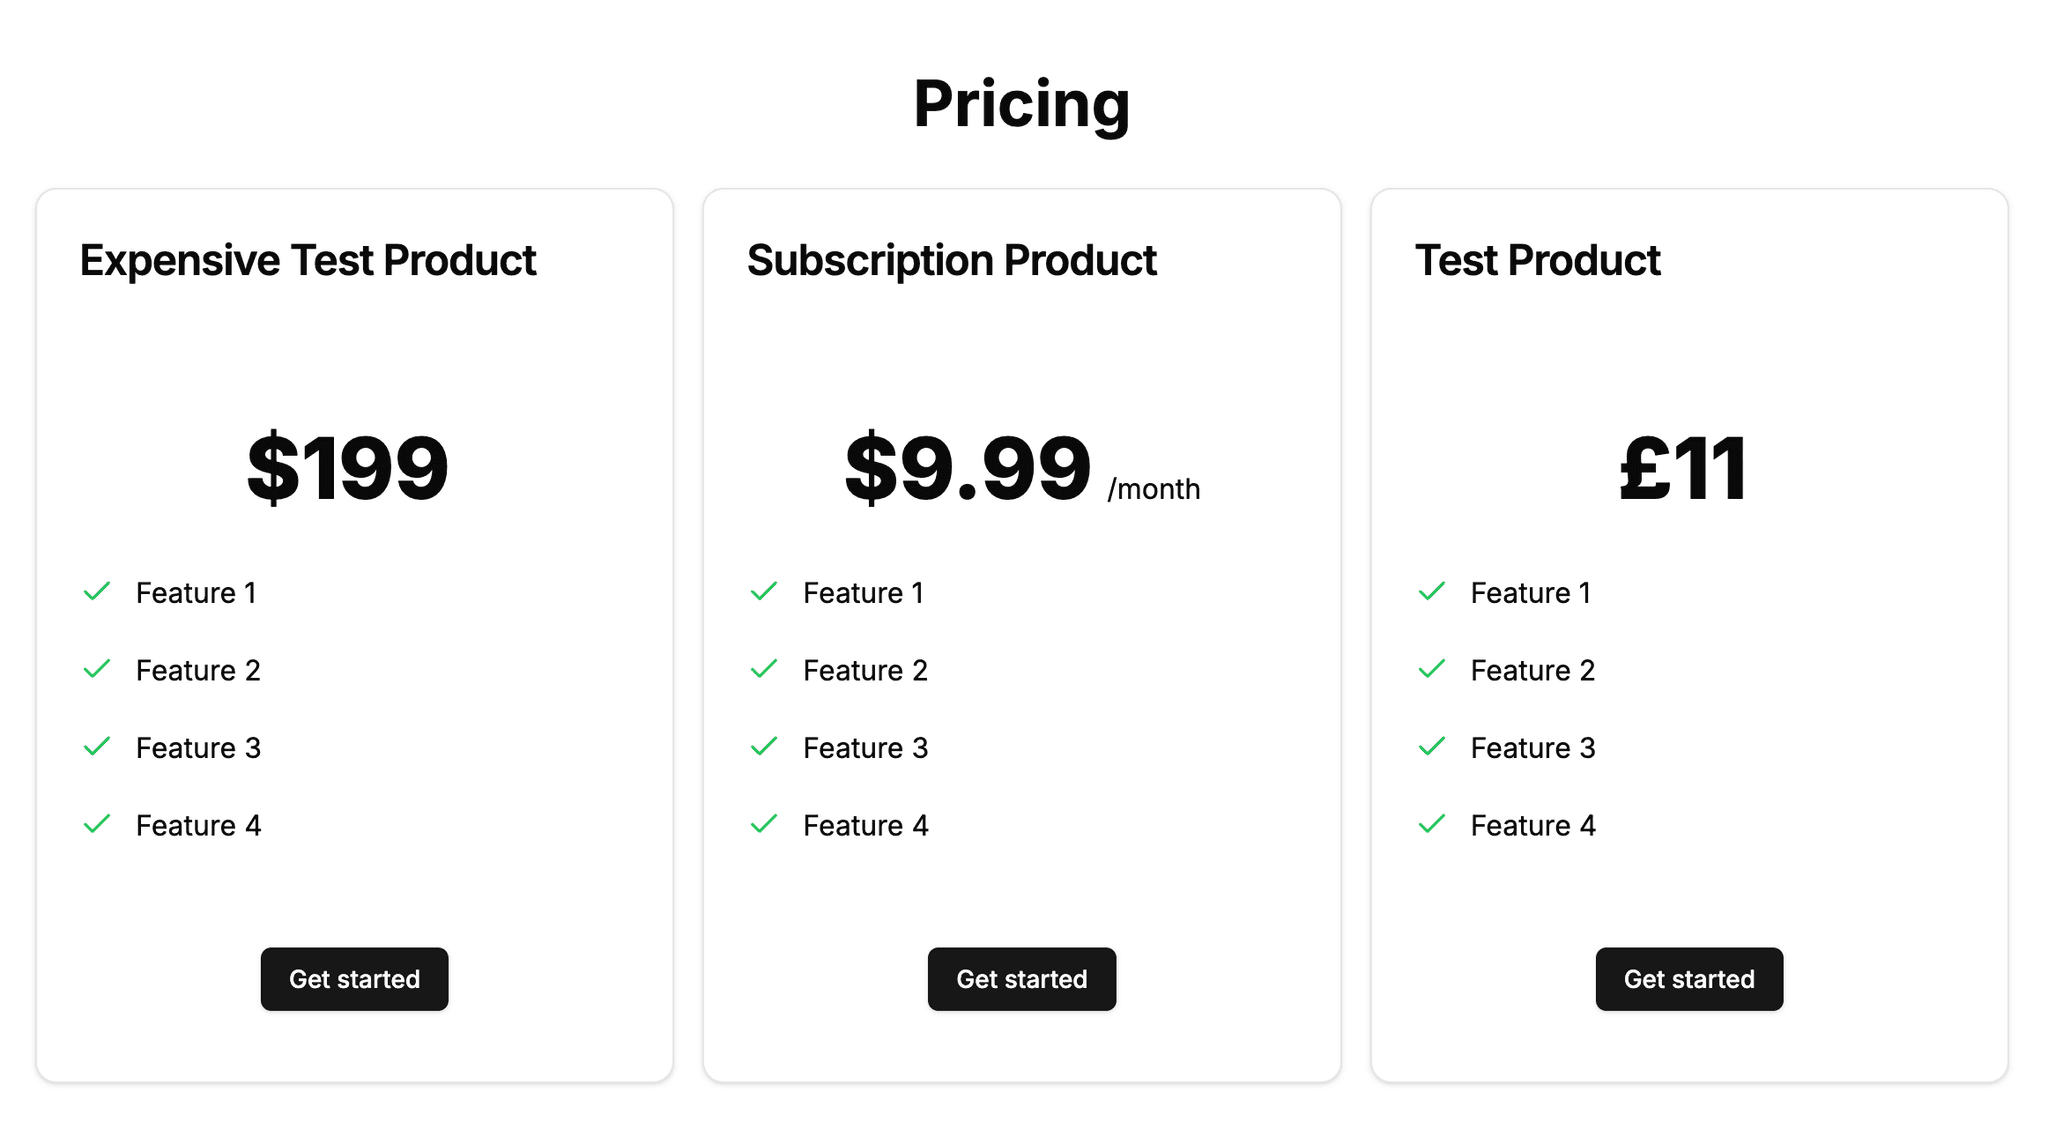Click the checkmark beside Feature 2 on Expensive Test Product
Screen dimensions: 2048x1123
click(x=97, y=669)
